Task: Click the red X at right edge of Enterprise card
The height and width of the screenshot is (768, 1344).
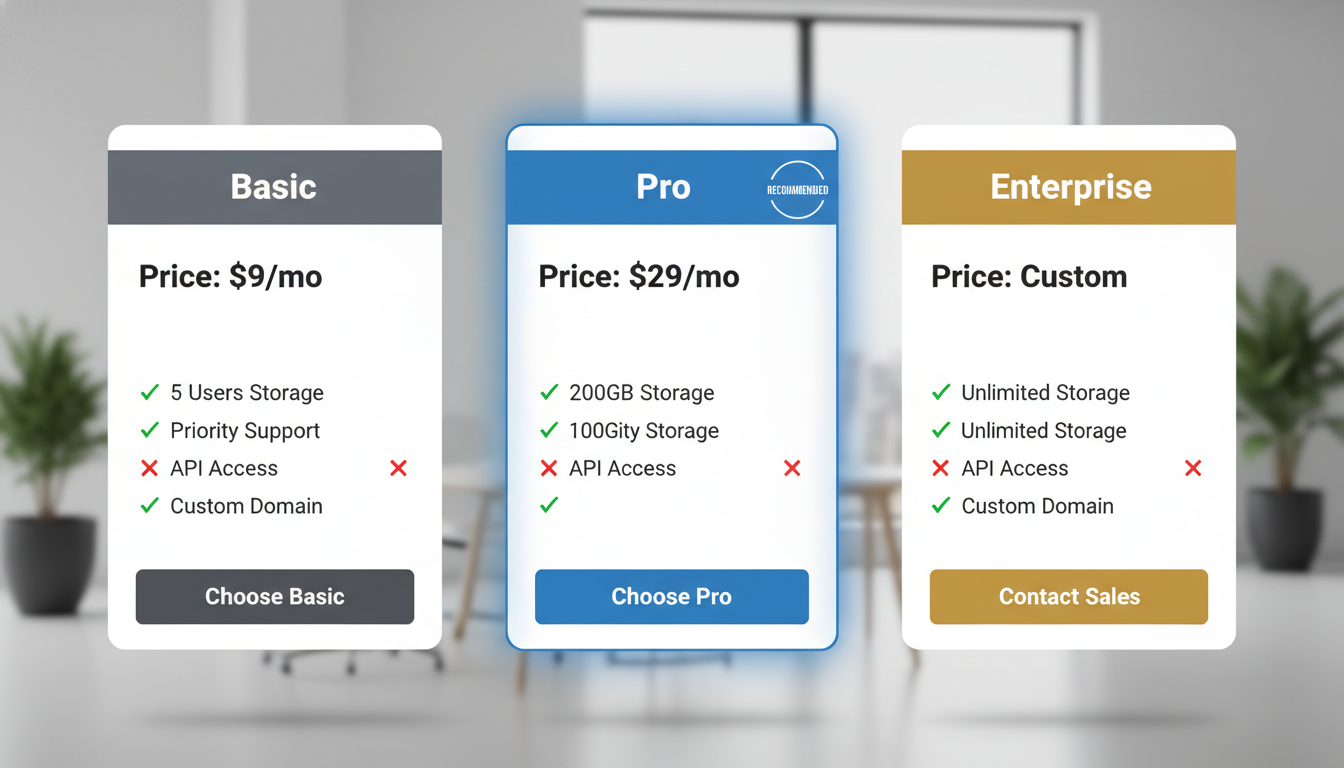Action: pos(1192,468)
